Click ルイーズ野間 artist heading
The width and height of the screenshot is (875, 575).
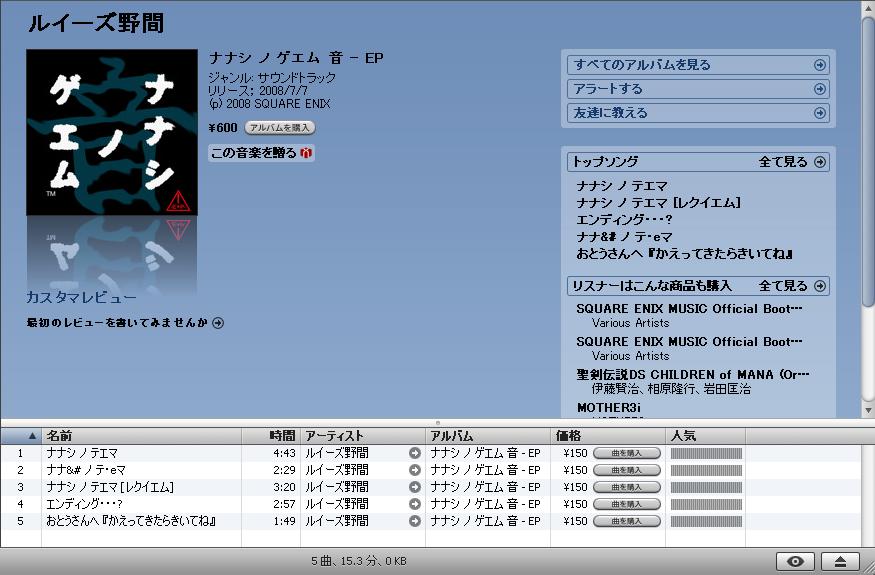pyautogui.click(x=96, y=23)
